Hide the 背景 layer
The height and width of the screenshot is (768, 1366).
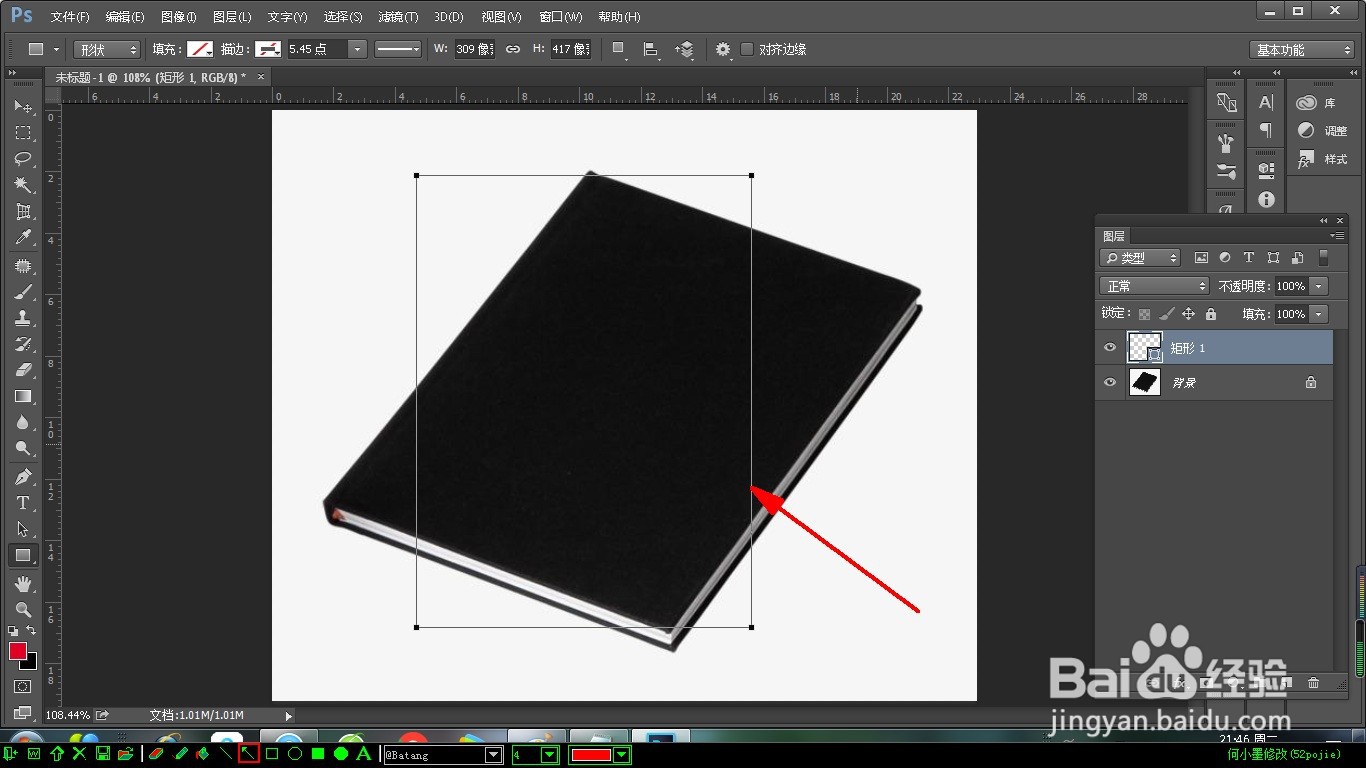tap(1110, 382)
